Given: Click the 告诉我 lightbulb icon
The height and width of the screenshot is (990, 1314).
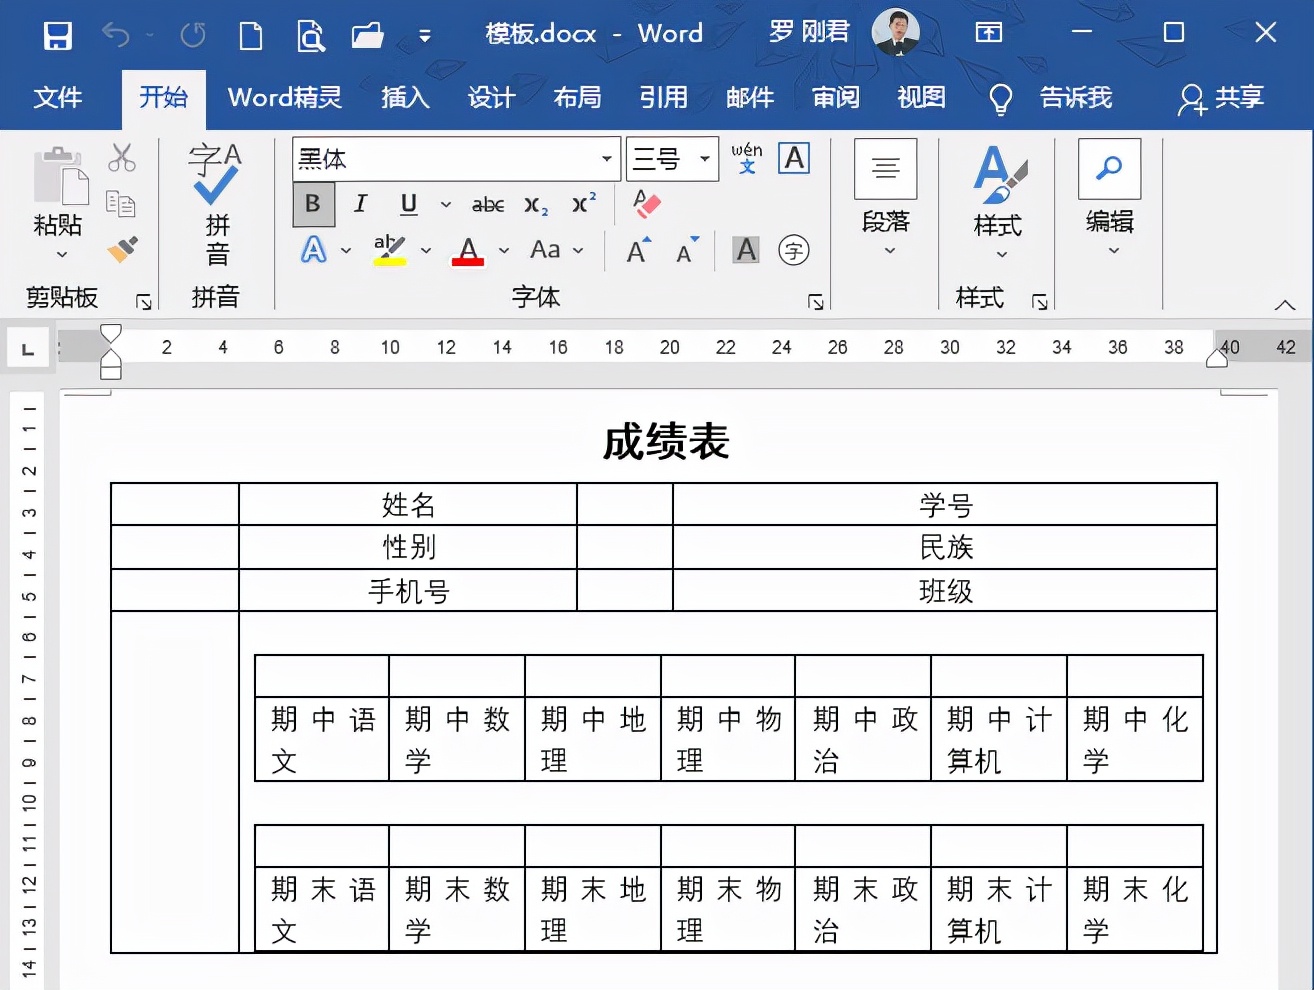Looking at the screenshot, I should [1000, 98].
